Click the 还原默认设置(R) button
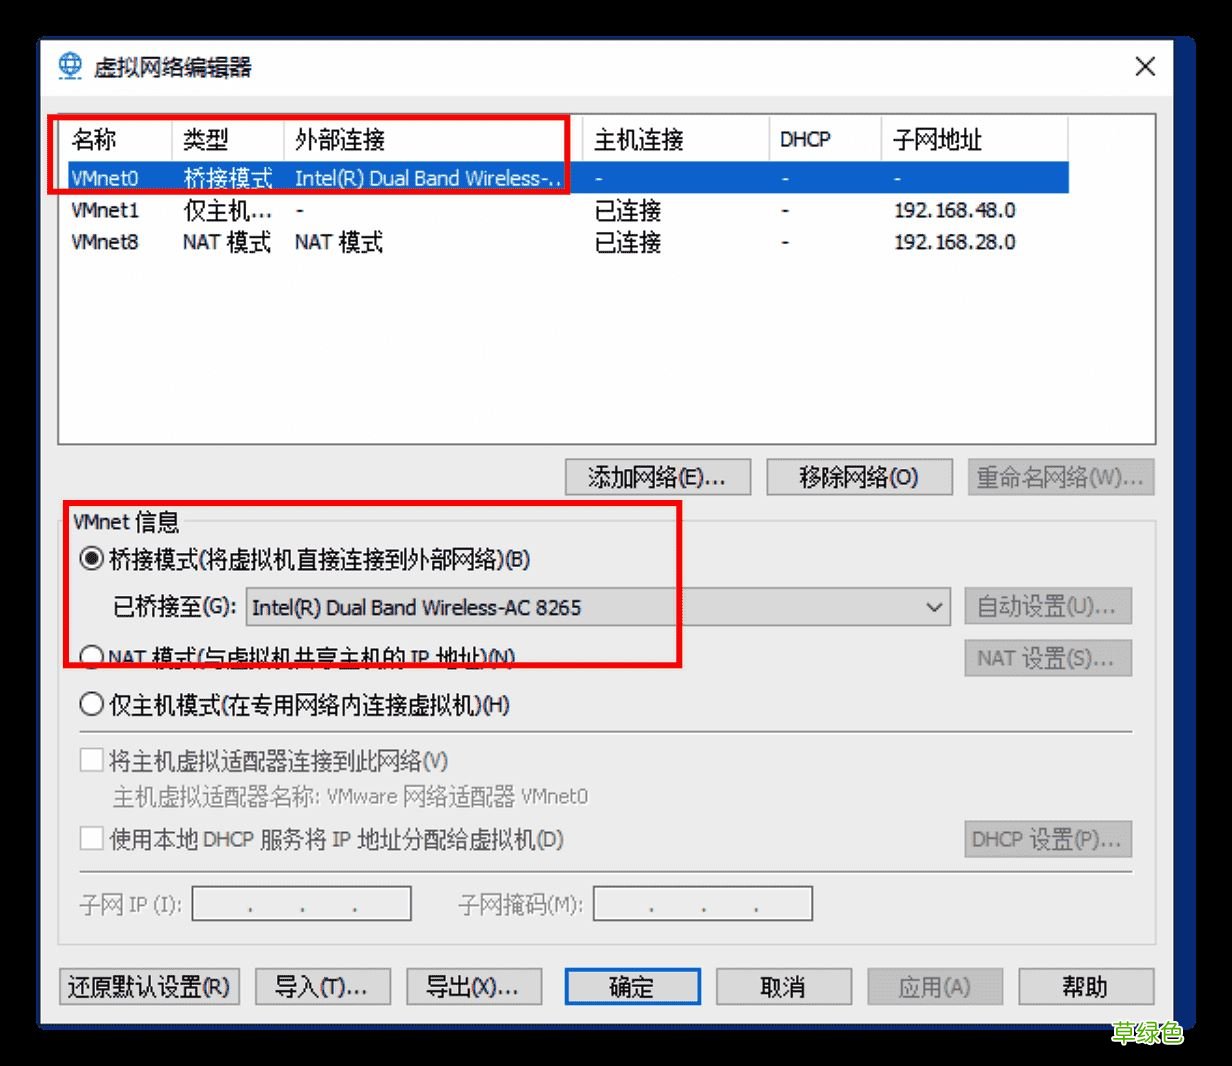The image size is (1232, 1066). 149,987
